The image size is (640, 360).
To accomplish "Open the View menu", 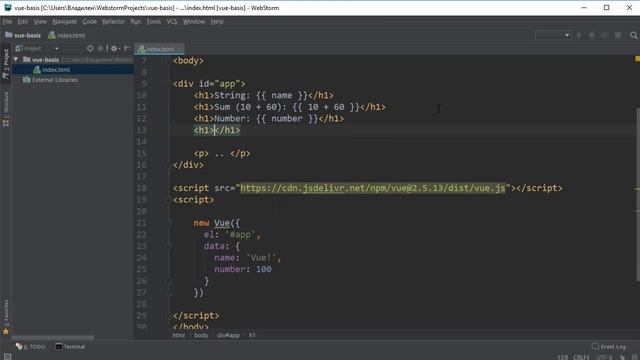I will pyautogui.click(x=40, y=22).
